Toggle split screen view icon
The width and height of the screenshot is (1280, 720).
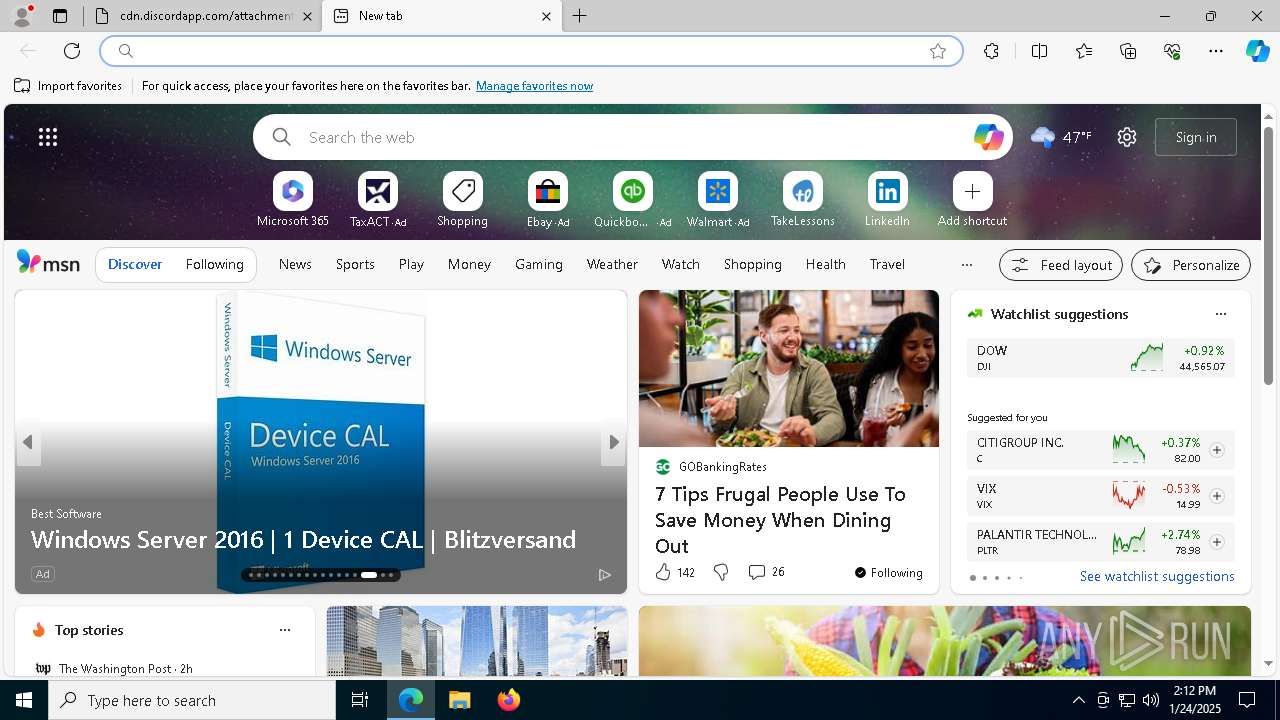tap(1039, 51)
